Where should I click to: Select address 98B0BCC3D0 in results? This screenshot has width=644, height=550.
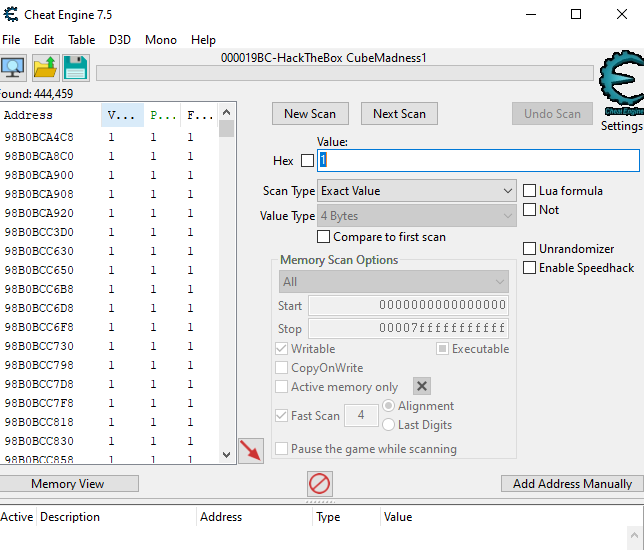pyautogui.click(x=39, y=232)
